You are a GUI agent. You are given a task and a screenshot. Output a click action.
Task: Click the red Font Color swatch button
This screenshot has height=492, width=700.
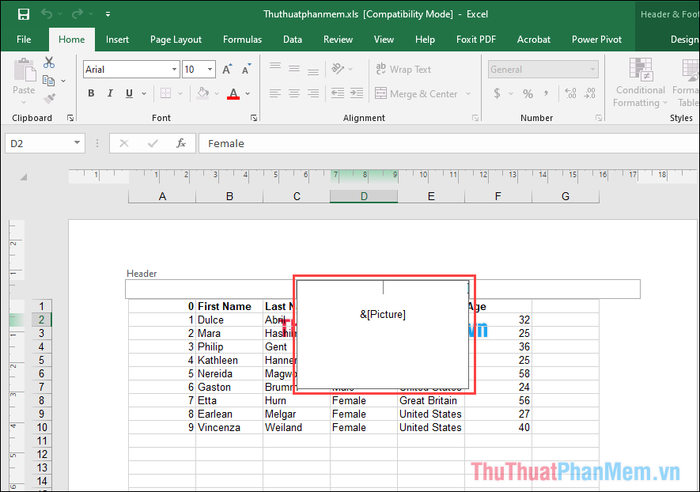(233, 94)
